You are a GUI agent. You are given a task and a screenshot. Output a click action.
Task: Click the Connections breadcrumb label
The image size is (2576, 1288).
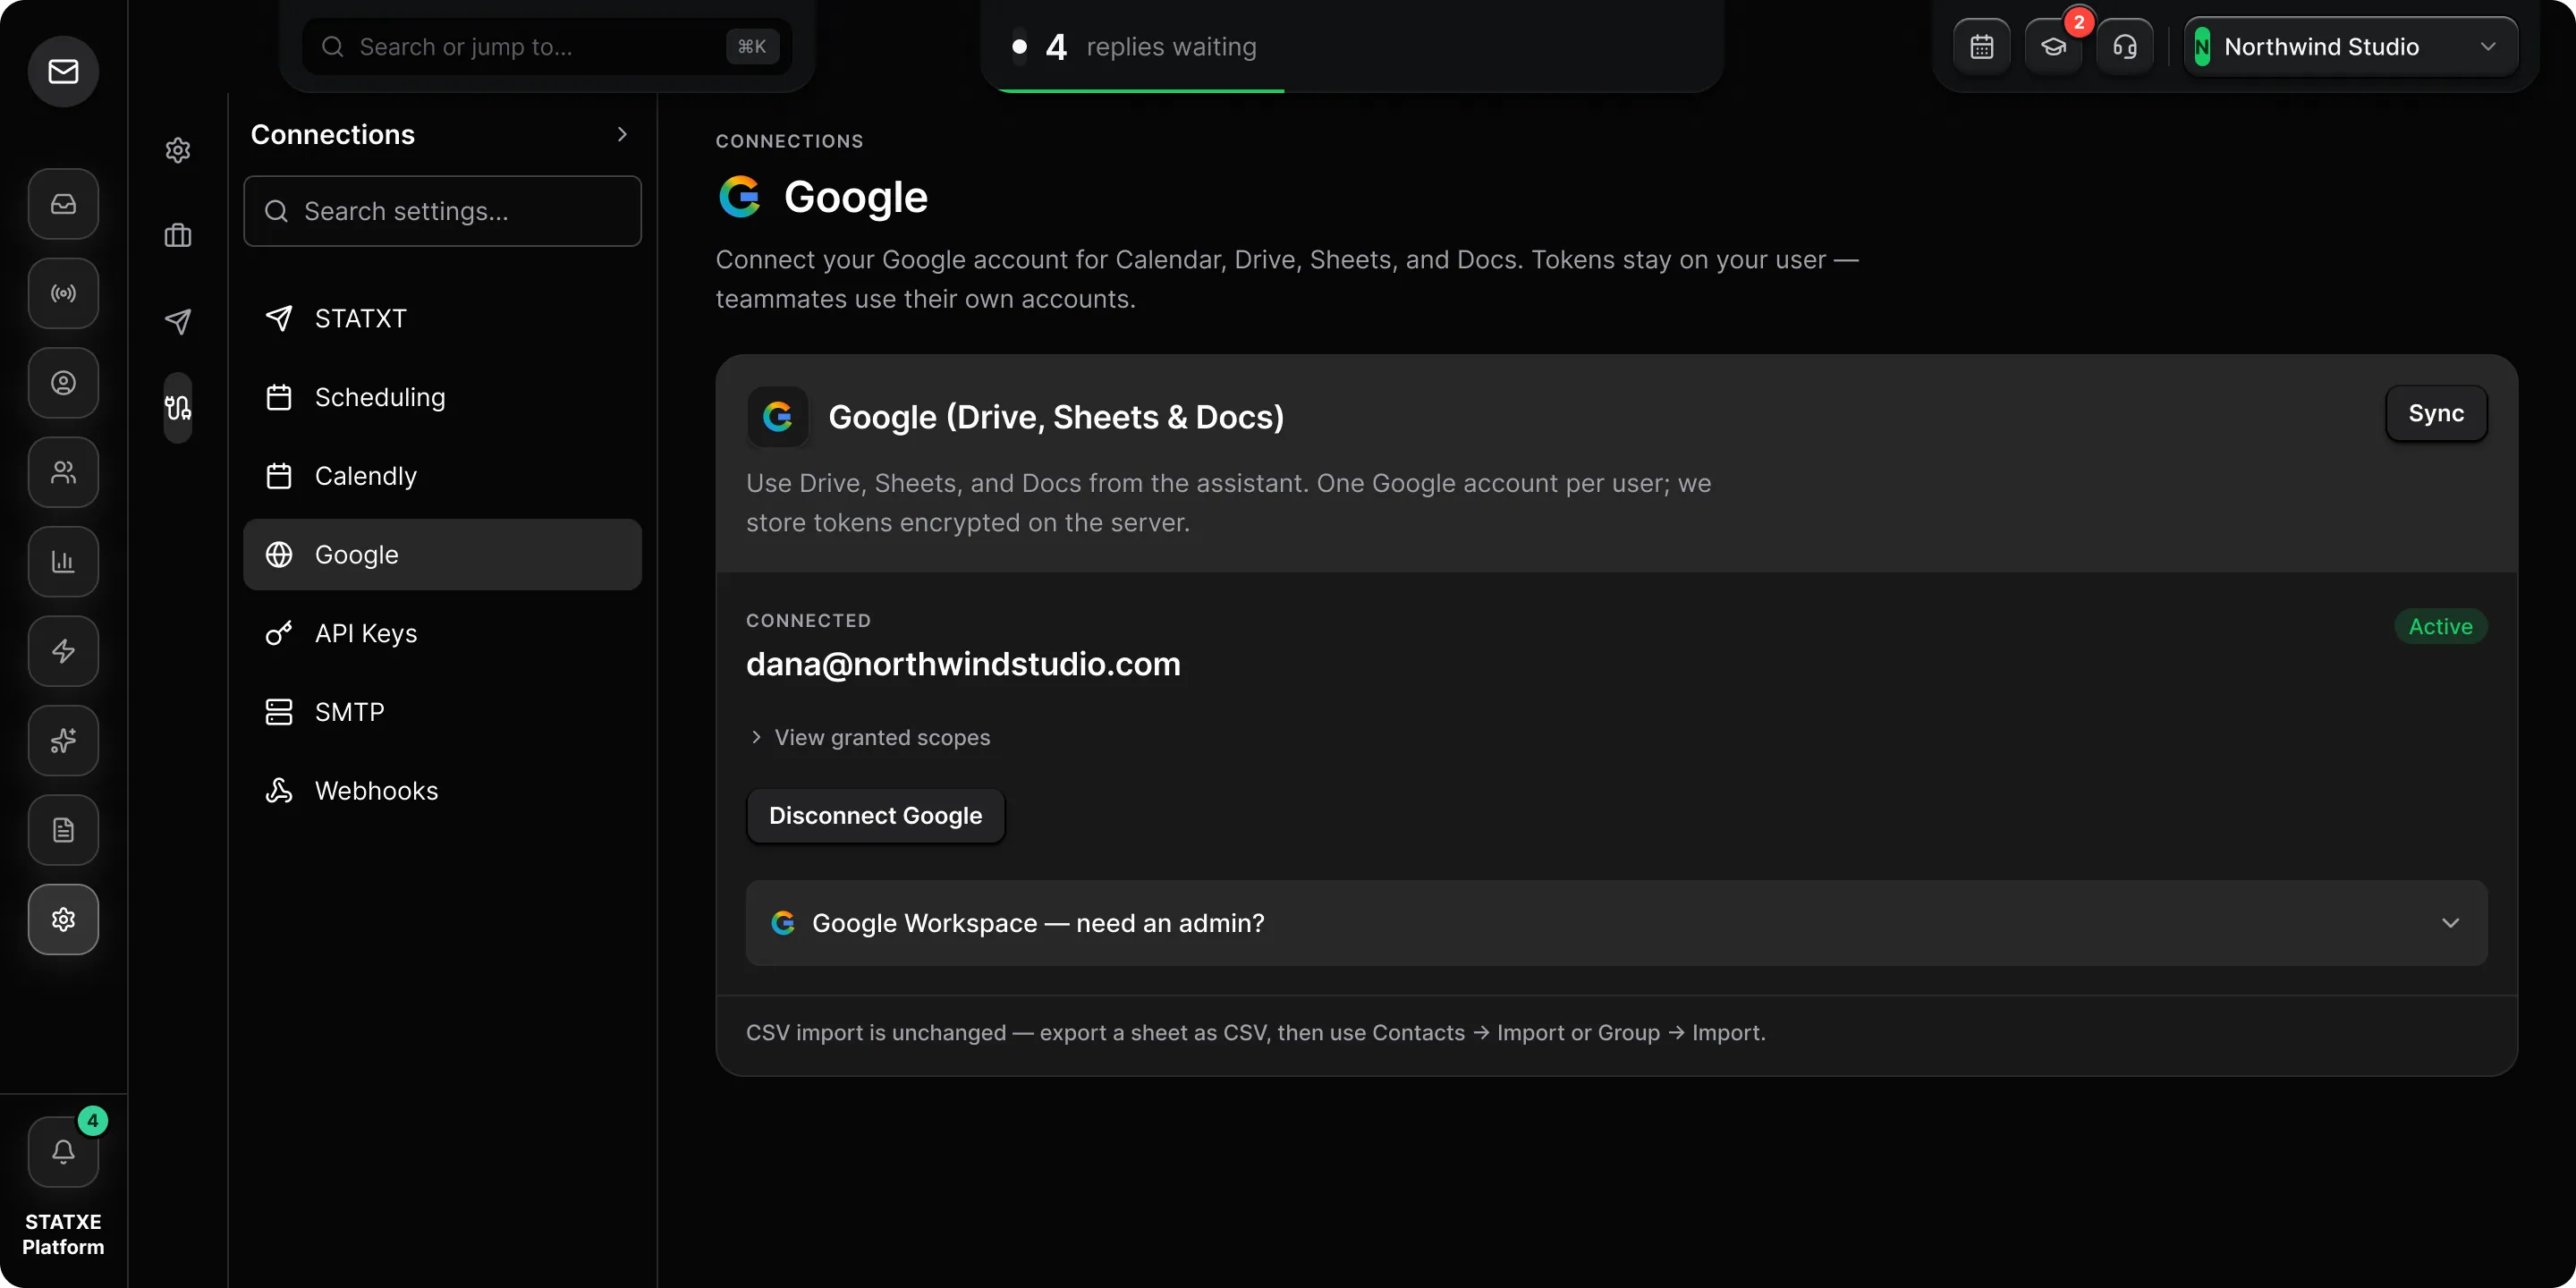(x=789, y=141)
